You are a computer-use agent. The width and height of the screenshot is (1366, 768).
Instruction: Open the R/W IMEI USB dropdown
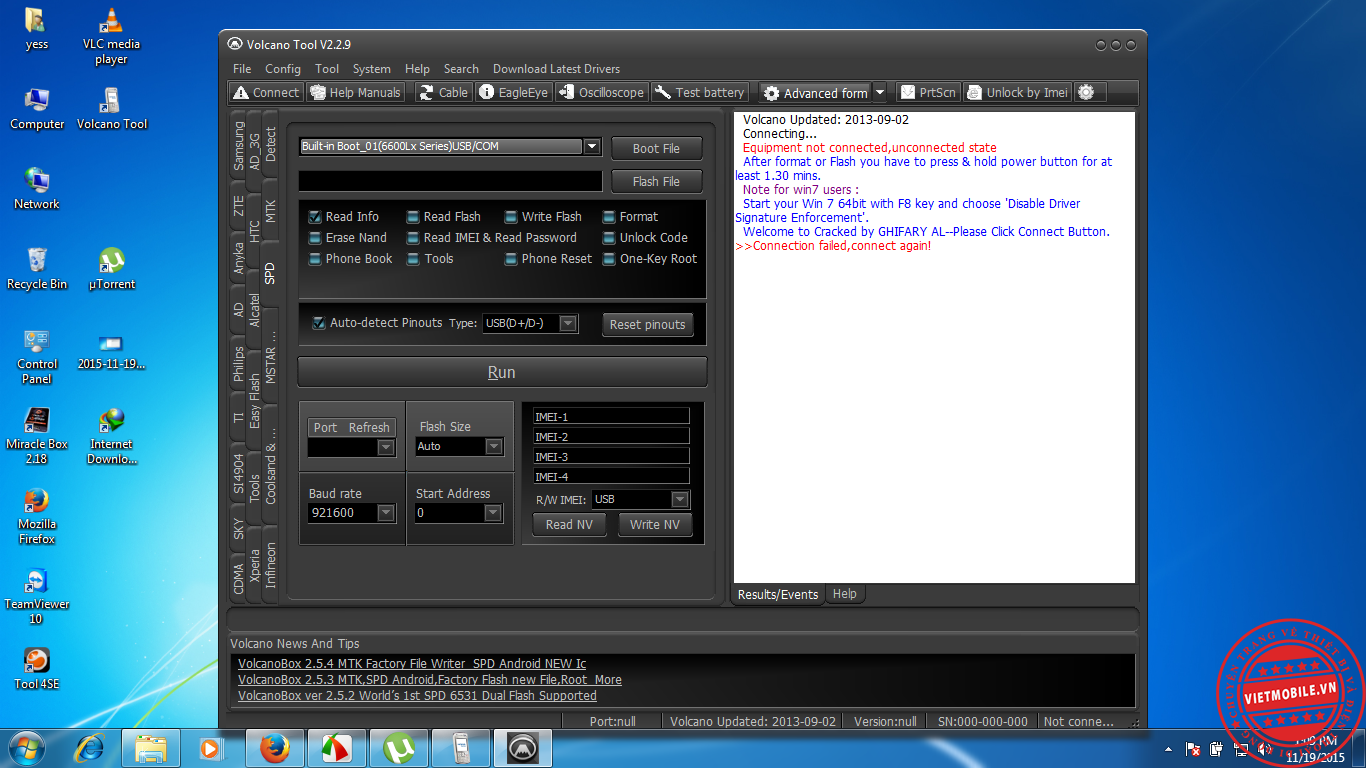pos(680,499)
